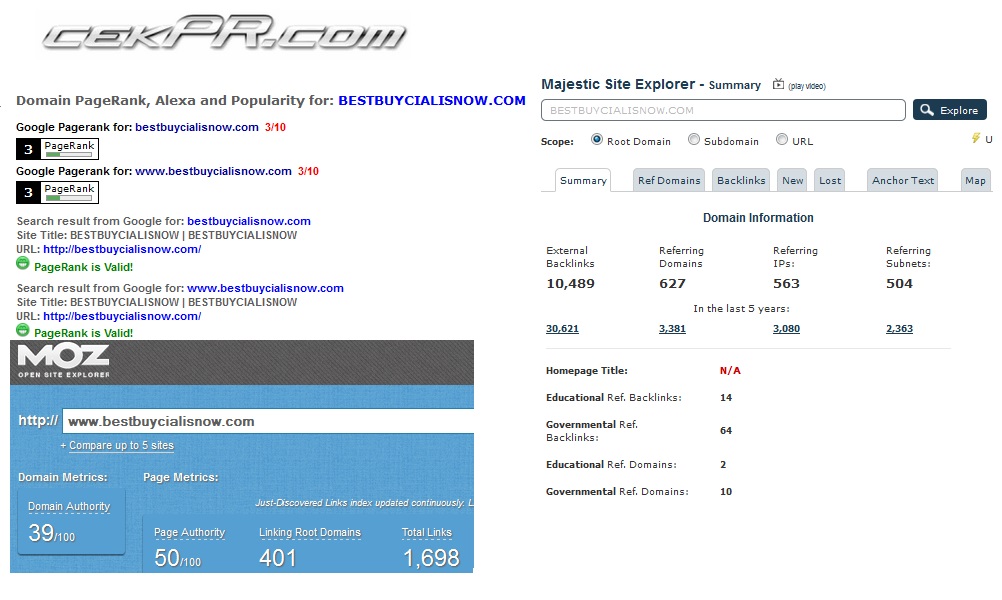Click the Referring IPs value 563
1002x600 pixels.
coord(786,284)
